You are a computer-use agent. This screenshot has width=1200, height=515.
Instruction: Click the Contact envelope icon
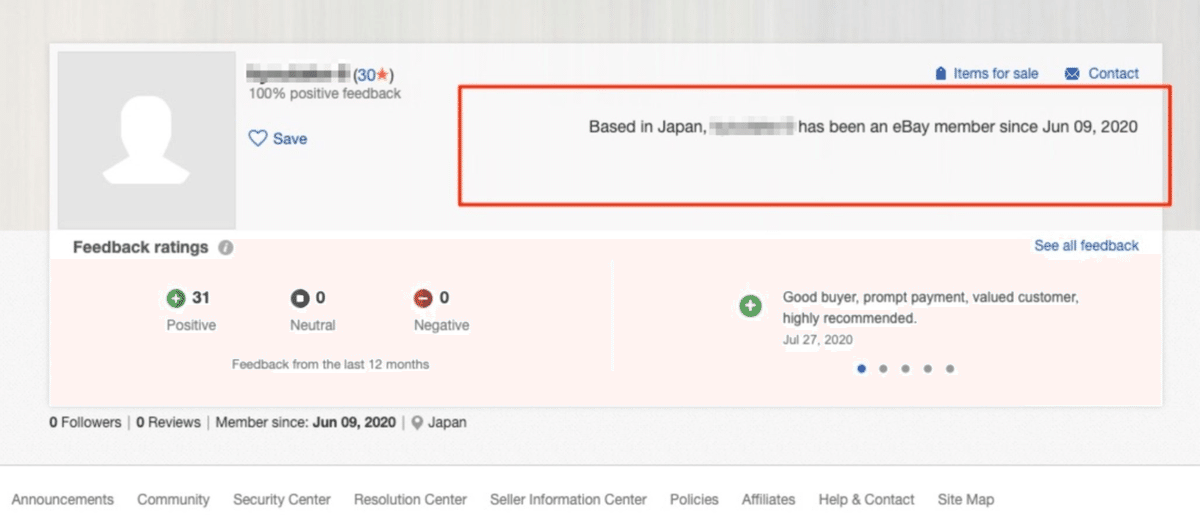pos(1072,74)
